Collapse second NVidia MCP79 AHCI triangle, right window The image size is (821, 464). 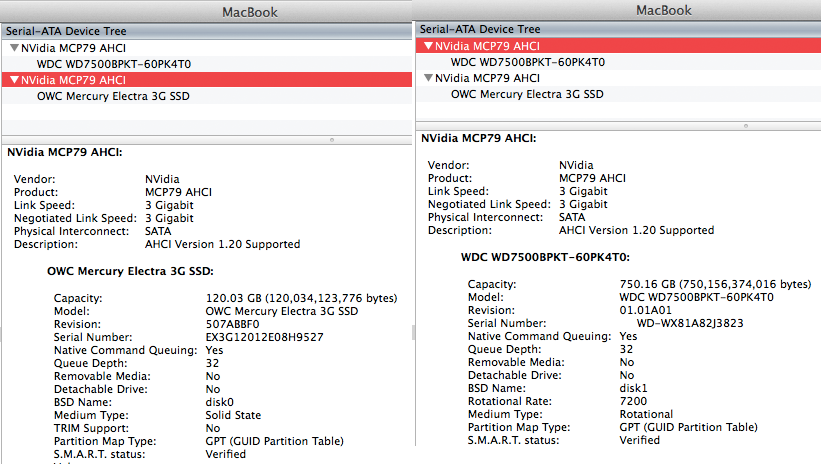click(x=428, y=78)
